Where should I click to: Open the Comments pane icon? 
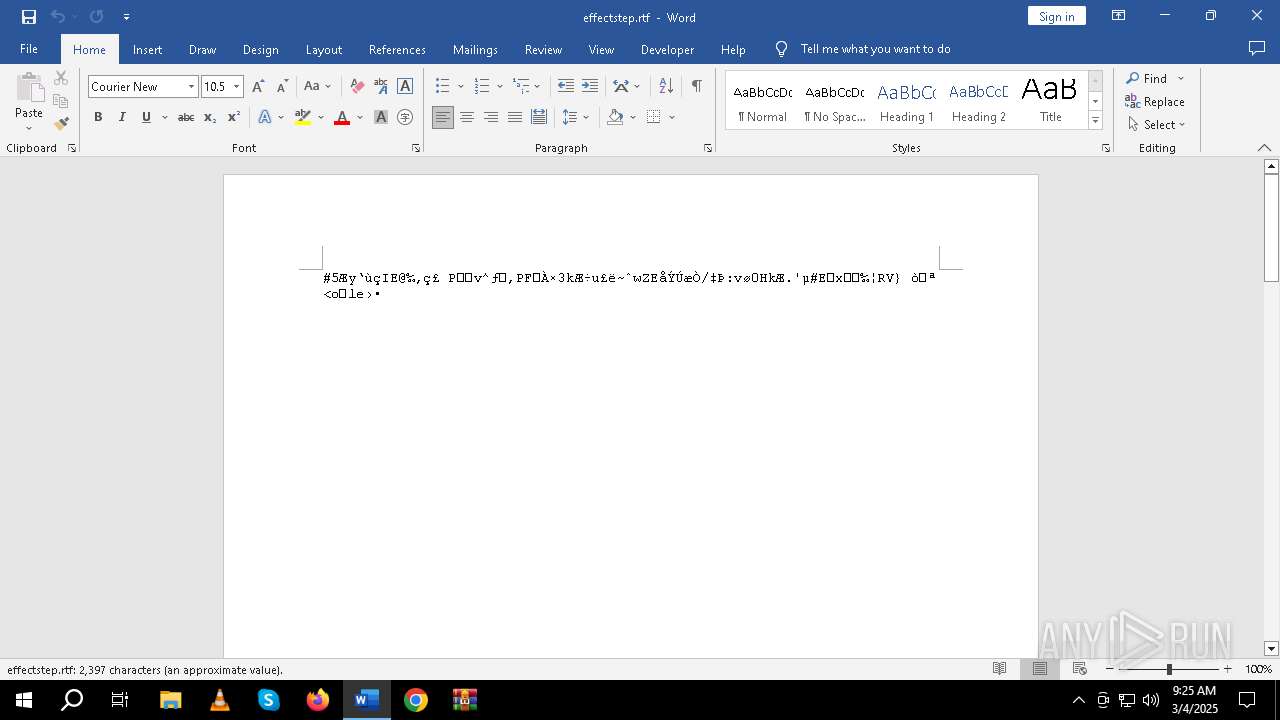(x=1257, y=49)
